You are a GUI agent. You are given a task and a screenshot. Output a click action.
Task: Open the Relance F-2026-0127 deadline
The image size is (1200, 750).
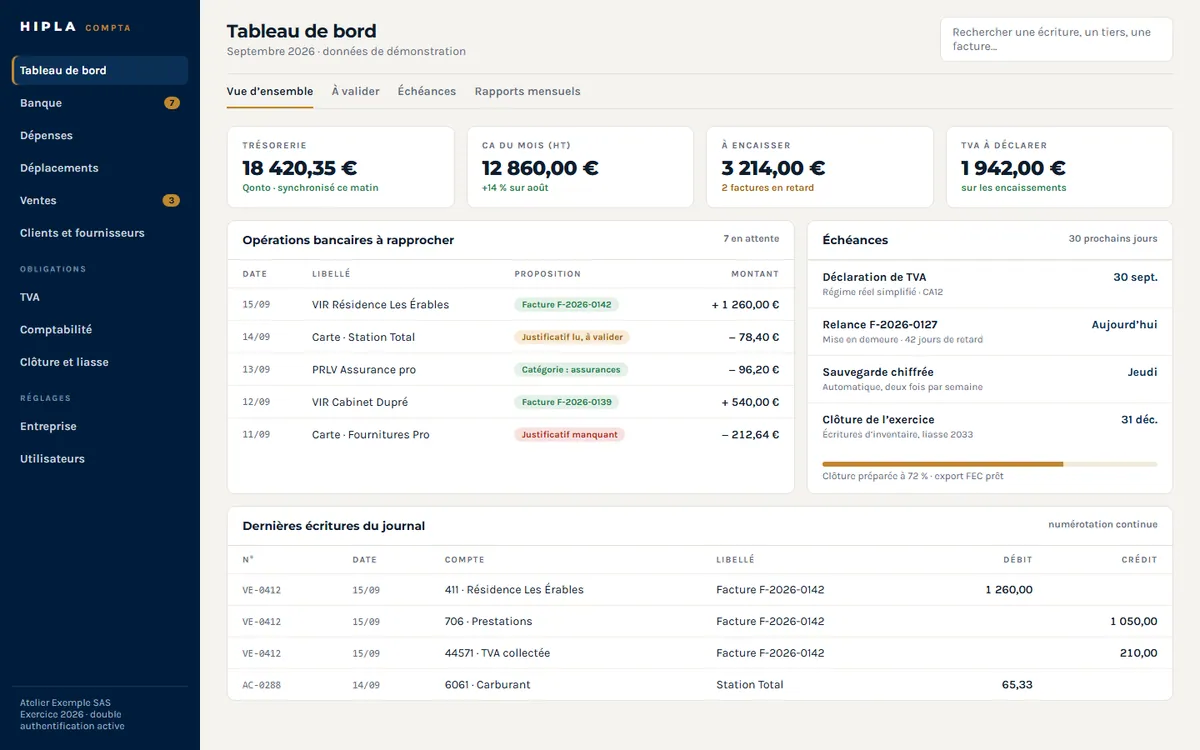(x=990, y=331)
